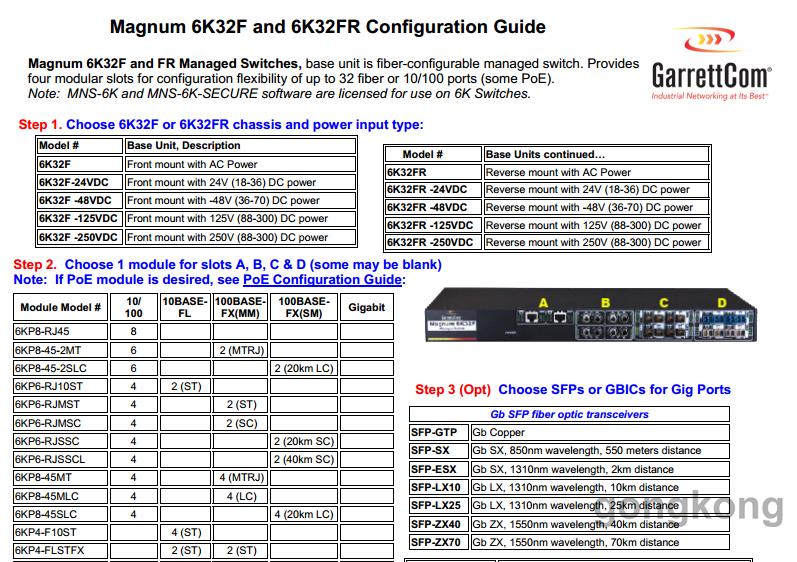The image size is (797, 562).
Task: Select module 6KP6-RJMST row label
Action: coord(60,404)
